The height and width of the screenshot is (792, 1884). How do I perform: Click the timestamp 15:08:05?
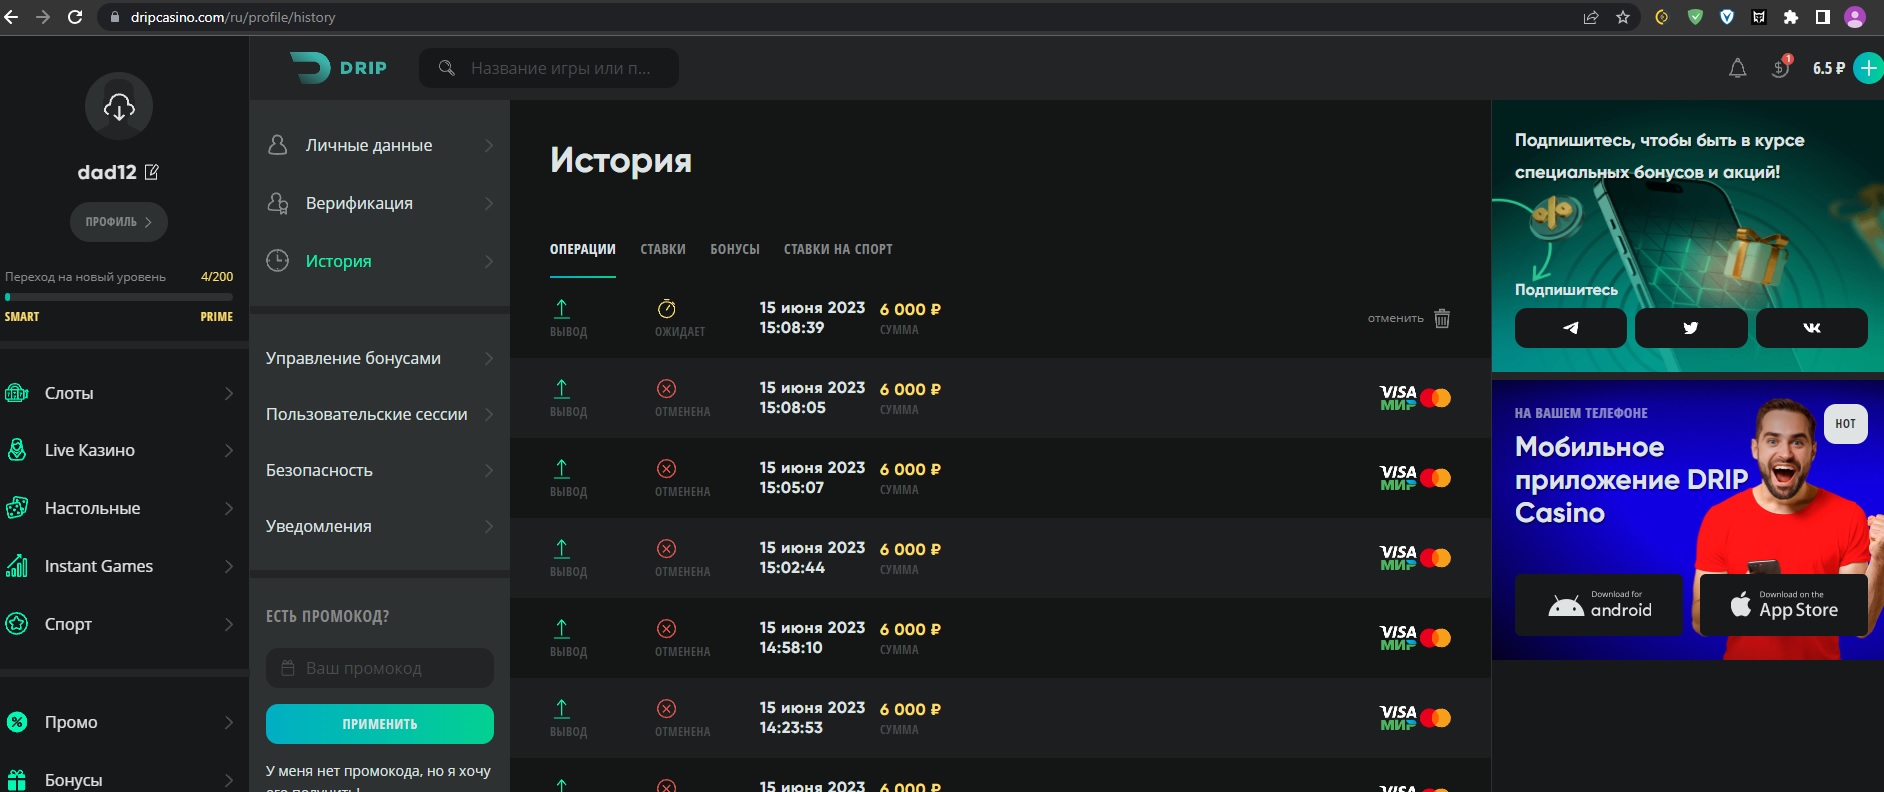tap(793, 408)
